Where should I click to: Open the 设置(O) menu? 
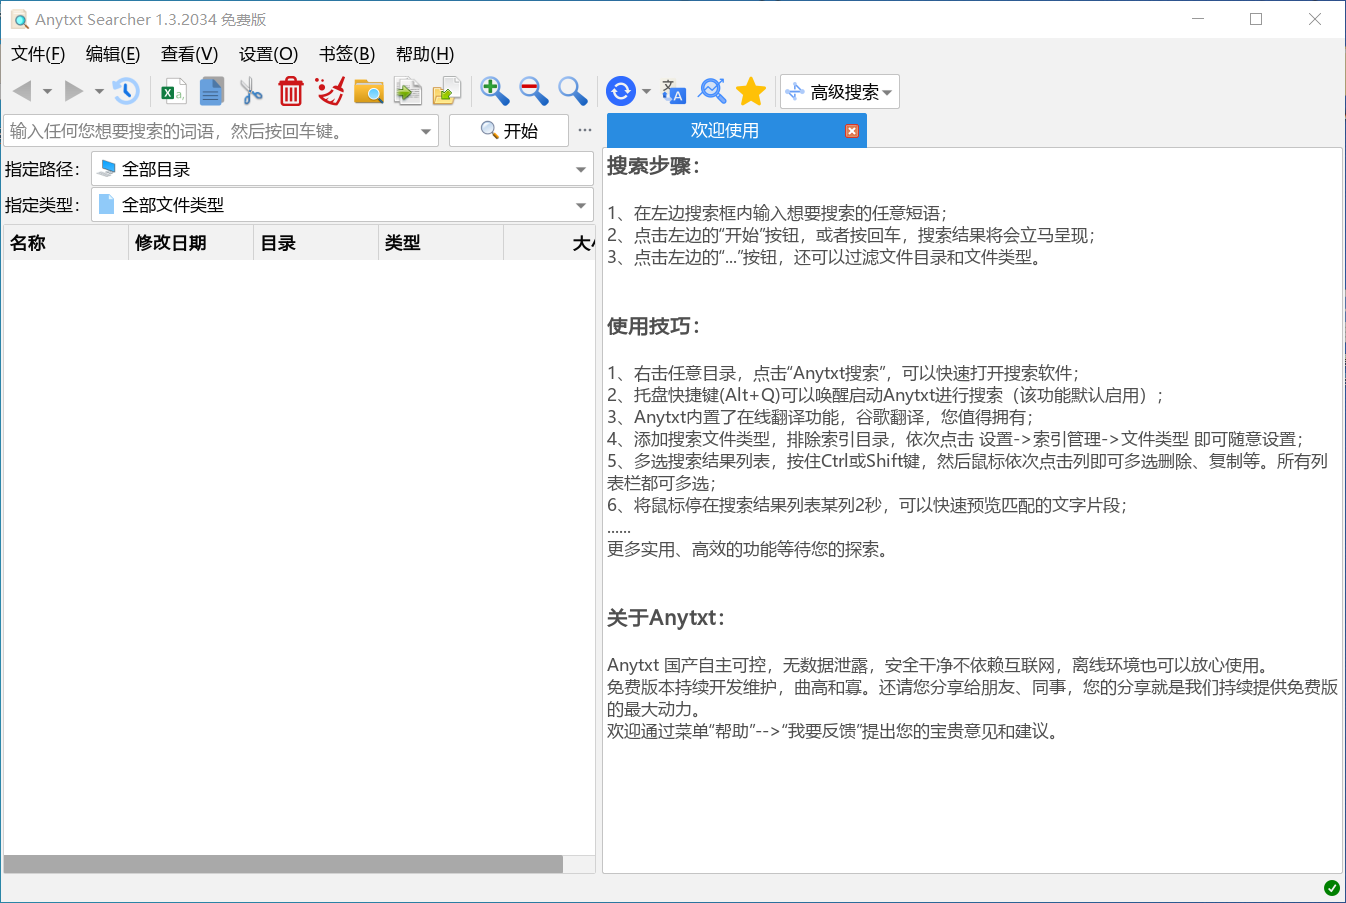point(268,54)
